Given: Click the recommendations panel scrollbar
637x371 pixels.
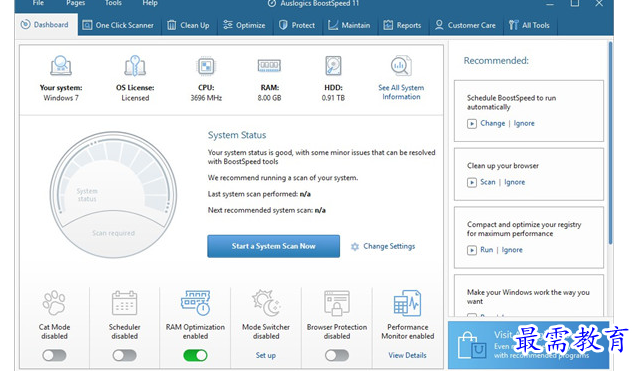Looking at the screenshot, I should point(610,143).
